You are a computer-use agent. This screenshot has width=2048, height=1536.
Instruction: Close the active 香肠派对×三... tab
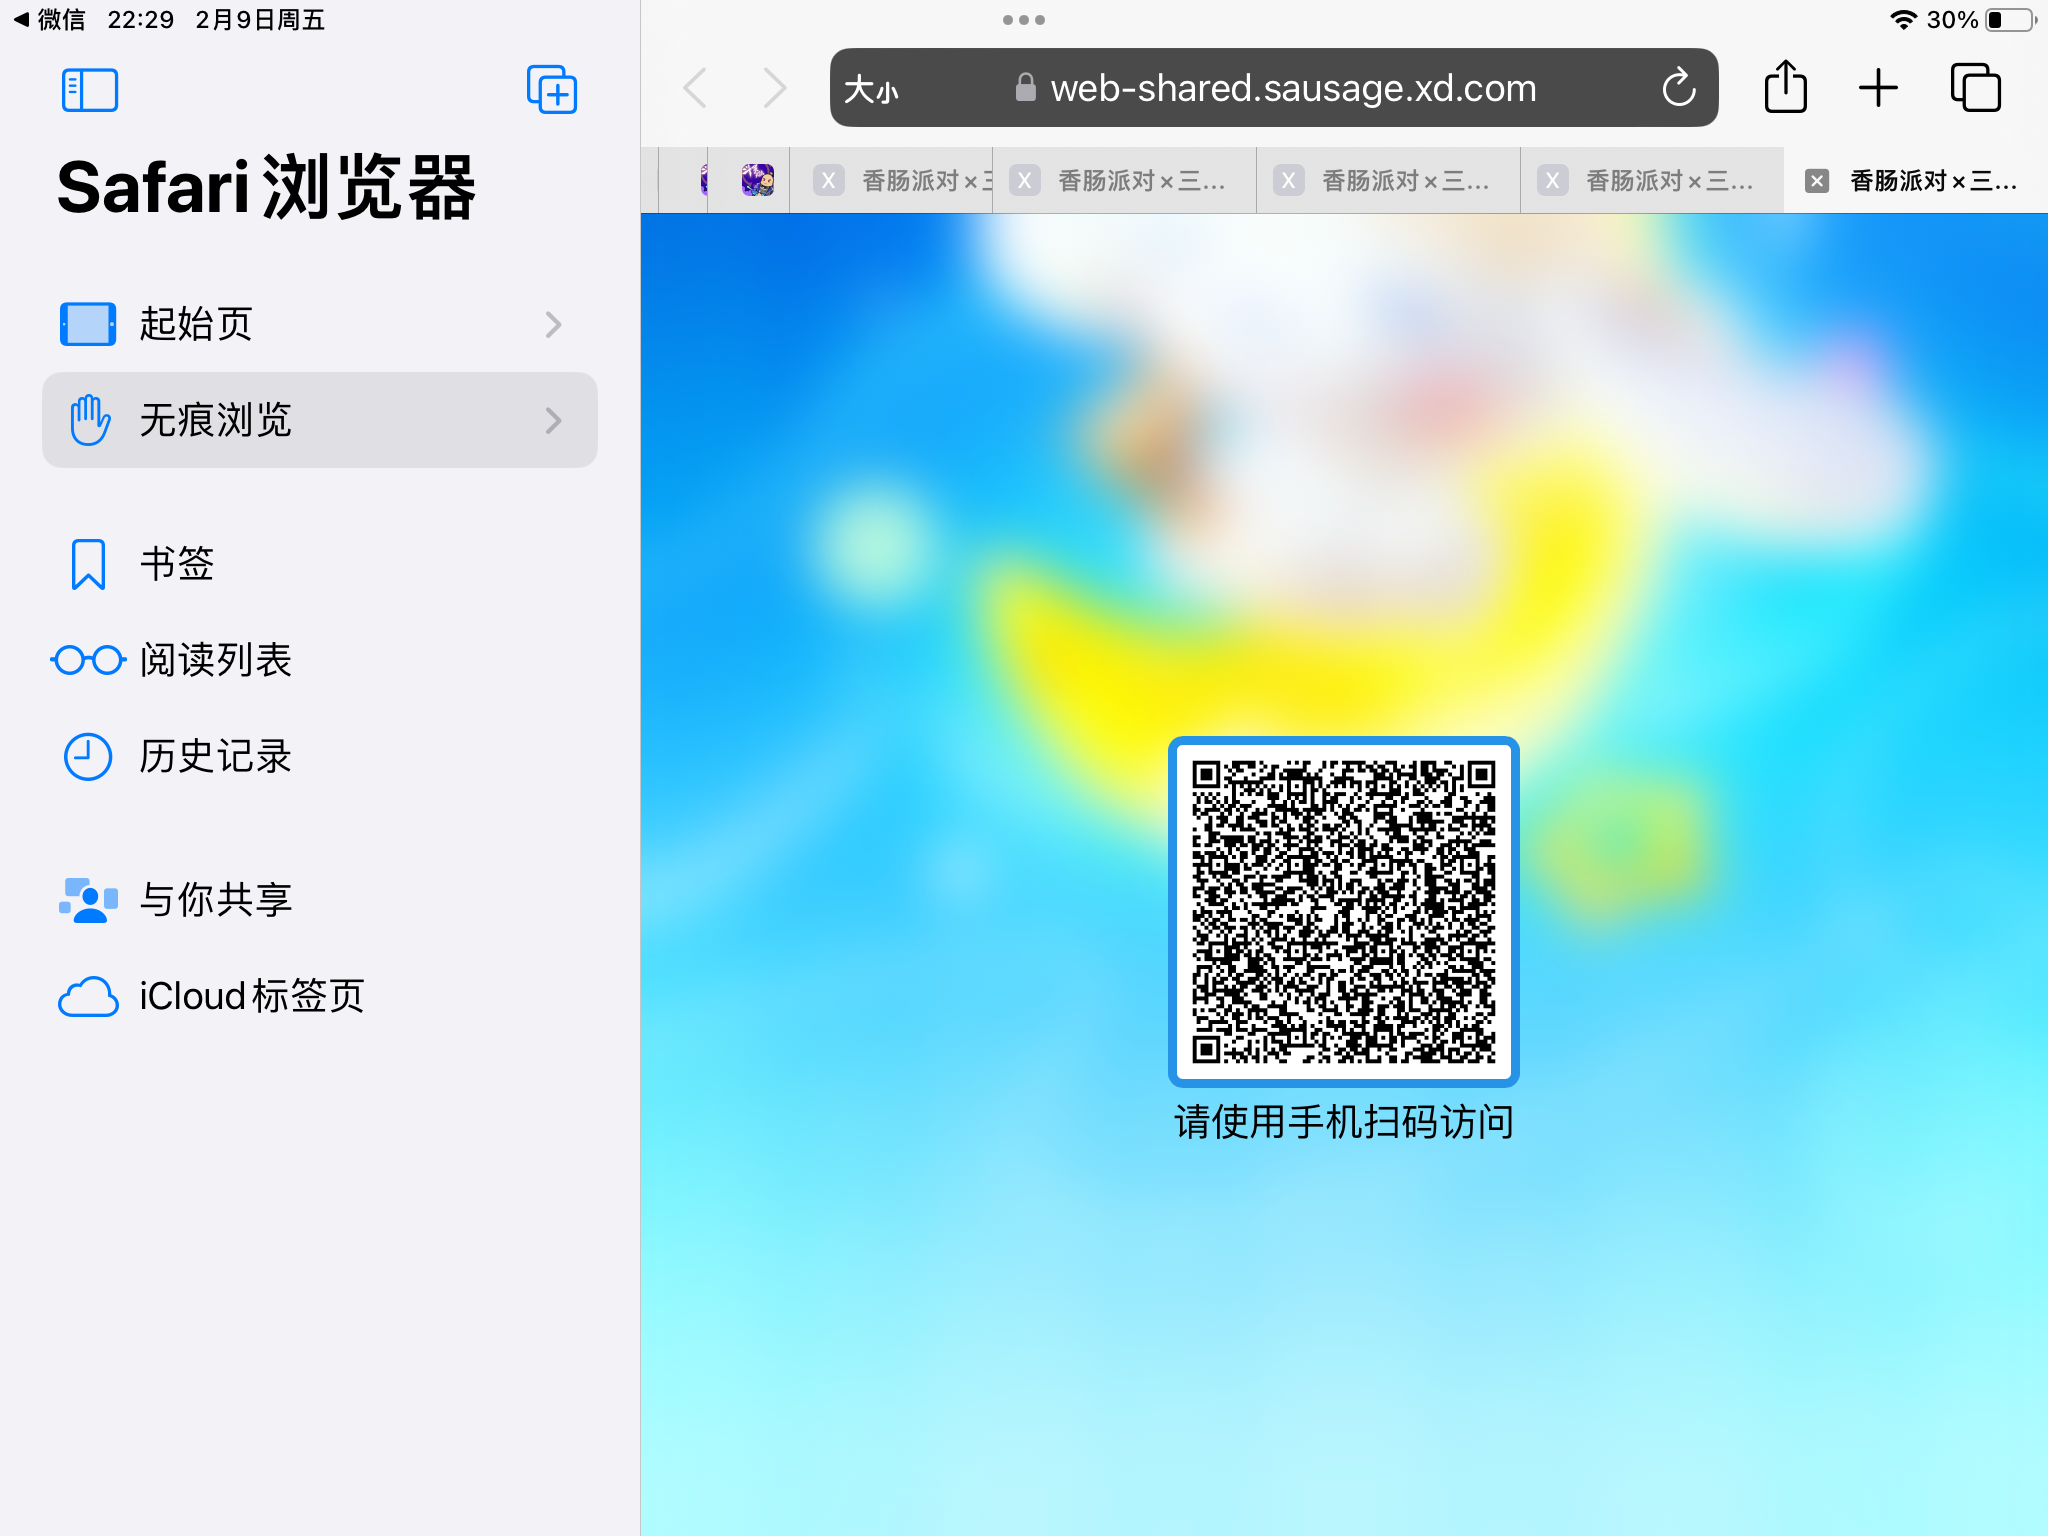(x=1817, y=181)
